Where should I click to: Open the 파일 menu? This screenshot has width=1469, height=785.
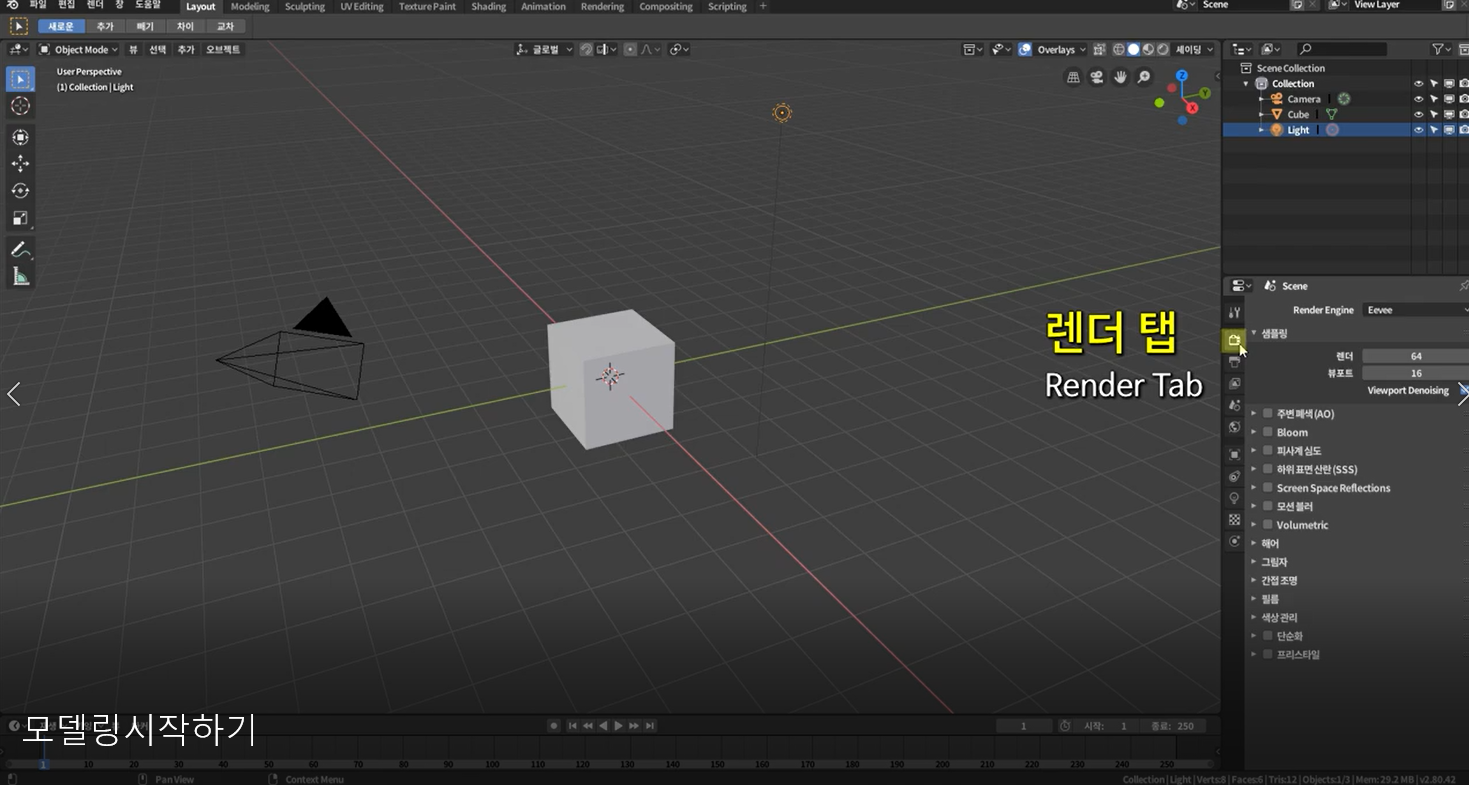[x=38, y=5]
